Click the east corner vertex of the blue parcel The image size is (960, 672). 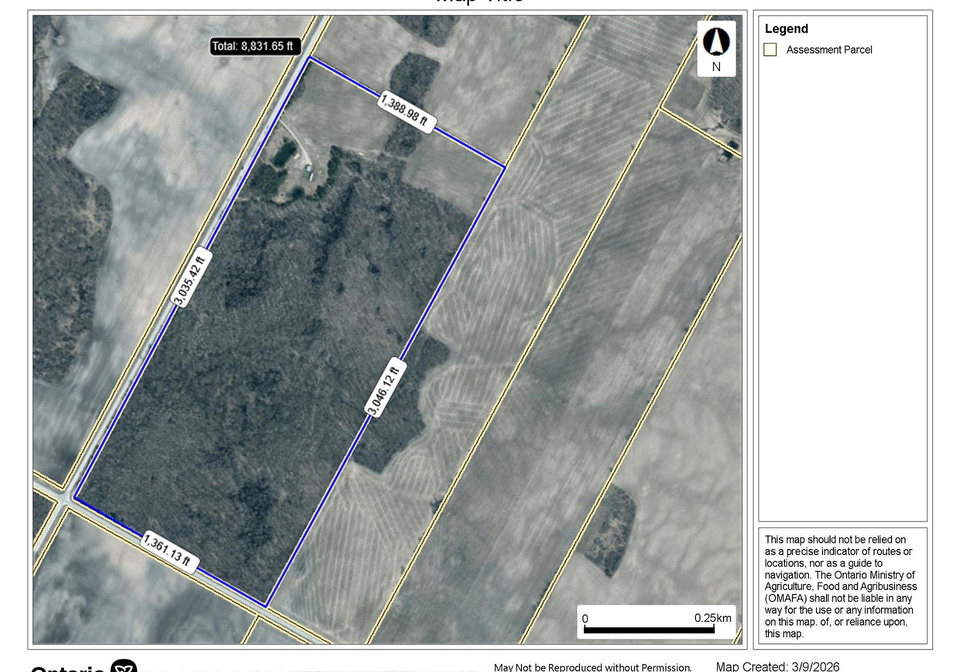(504, 166)
